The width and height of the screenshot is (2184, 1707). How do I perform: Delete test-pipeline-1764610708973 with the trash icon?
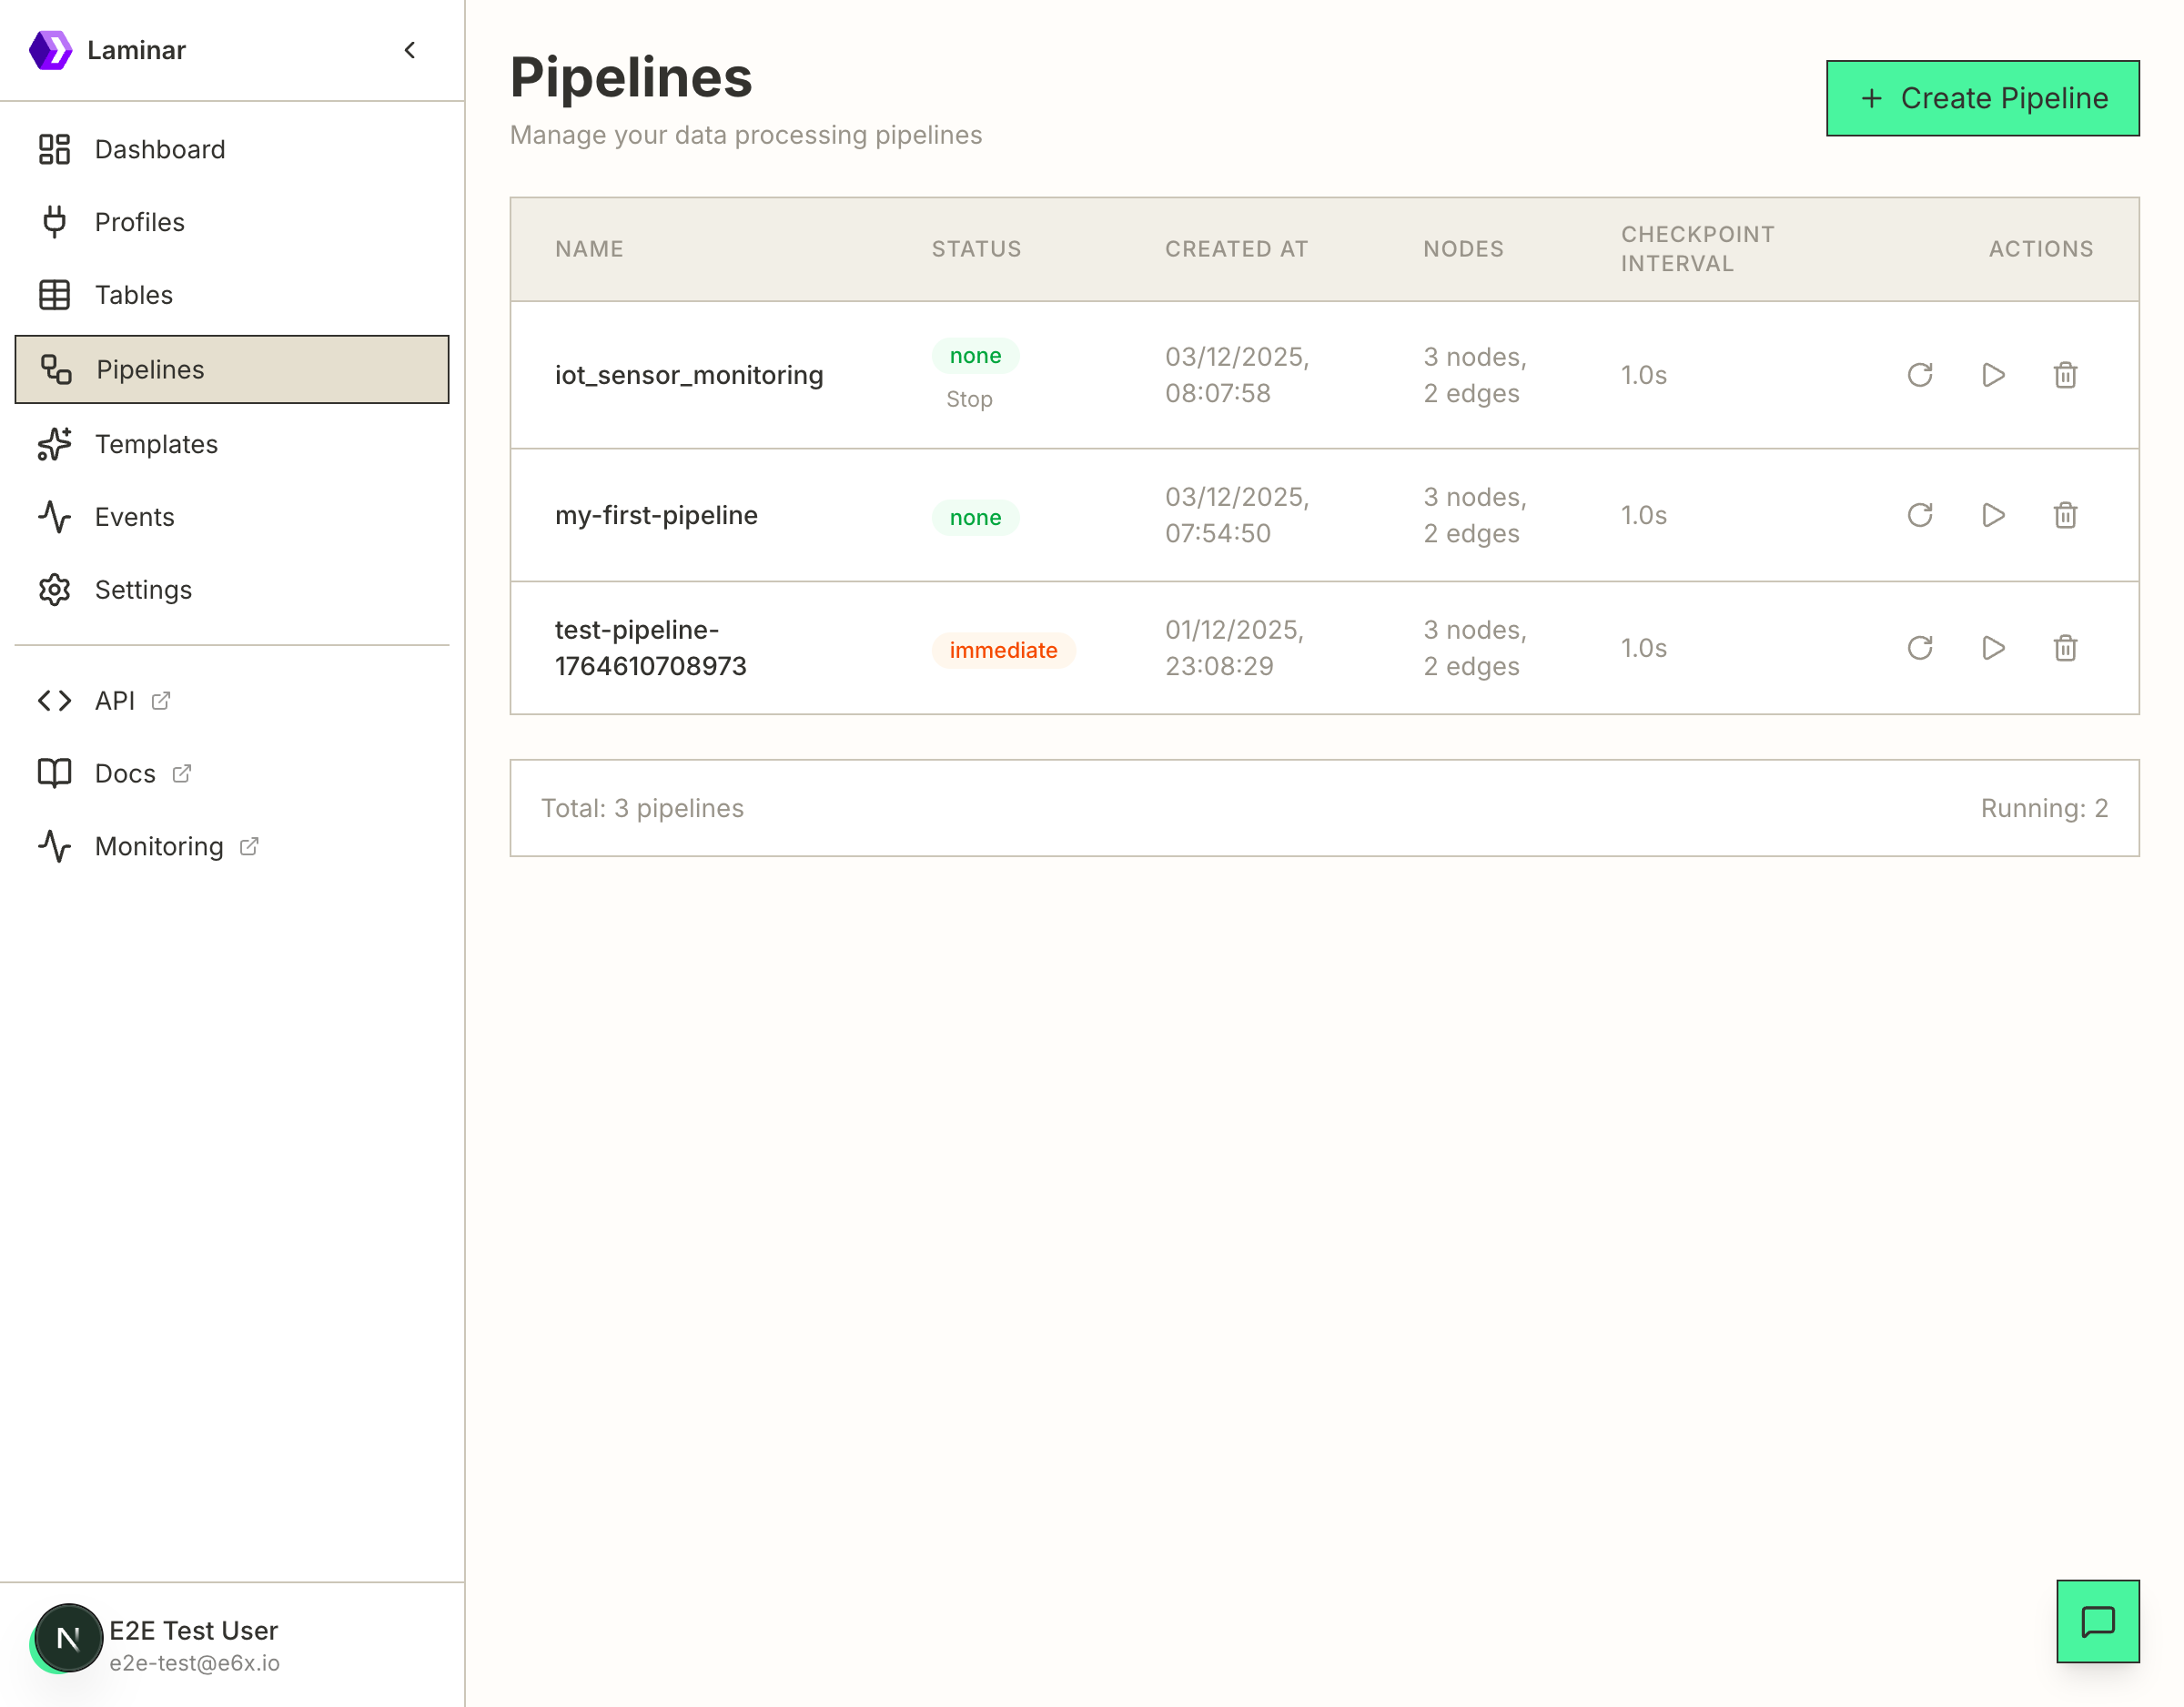(x=2066, y=648)
